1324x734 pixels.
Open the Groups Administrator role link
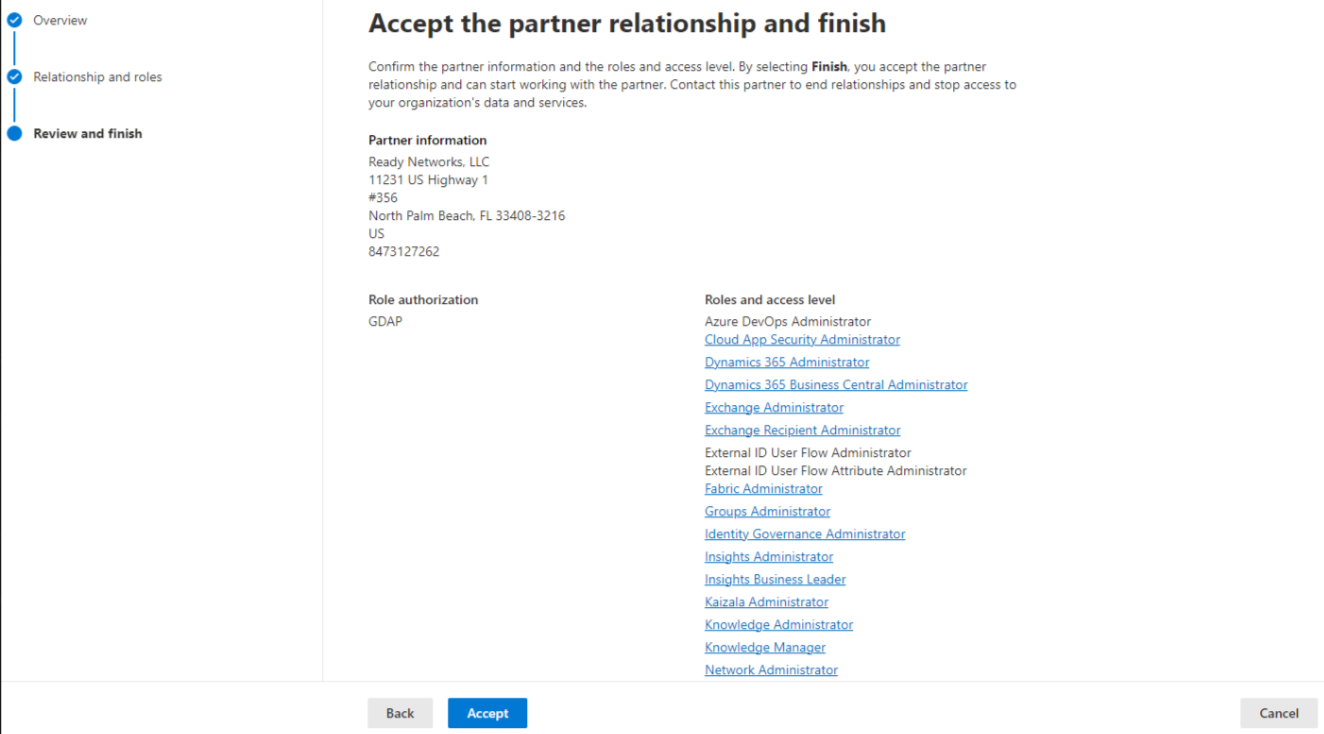click(x=767, y=512)
